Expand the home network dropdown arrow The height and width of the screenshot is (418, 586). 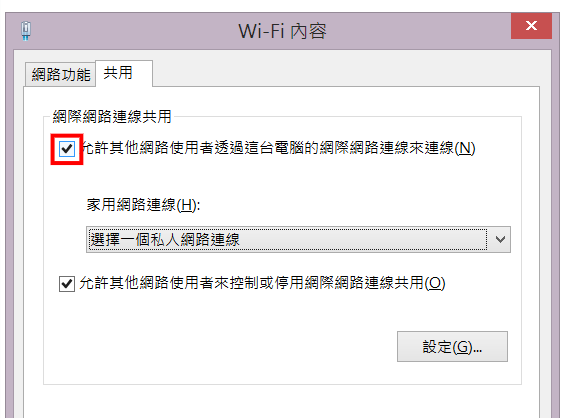(500, 239)
